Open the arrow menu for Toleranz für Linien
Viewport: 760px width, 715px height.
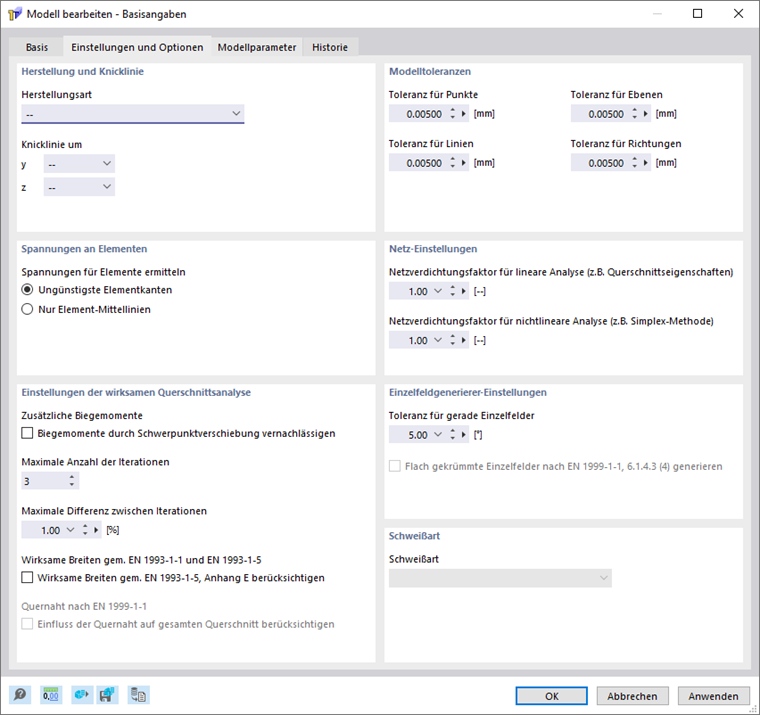point(464,163)
